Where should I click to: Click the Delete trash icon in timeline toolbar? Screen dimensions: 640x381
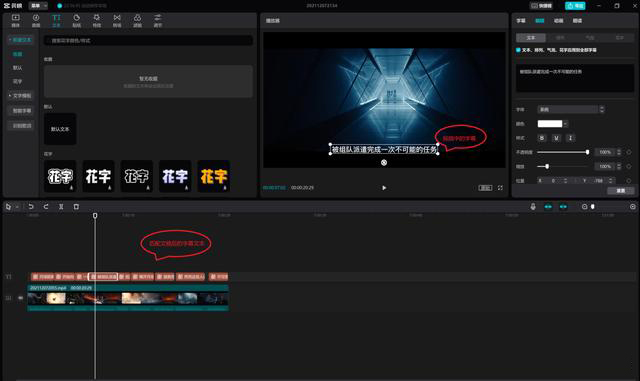coord(76,207)
